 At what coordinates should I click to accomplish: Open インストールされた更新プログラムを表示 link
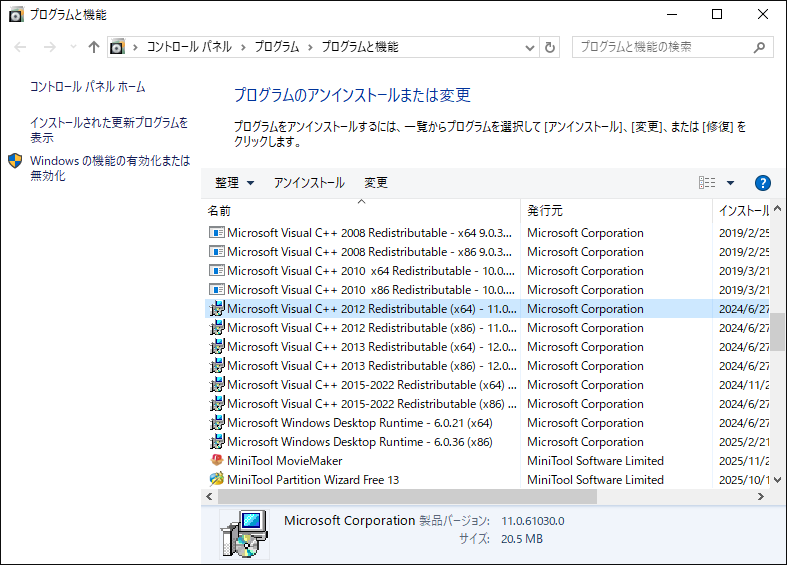[x=108, y=130]
